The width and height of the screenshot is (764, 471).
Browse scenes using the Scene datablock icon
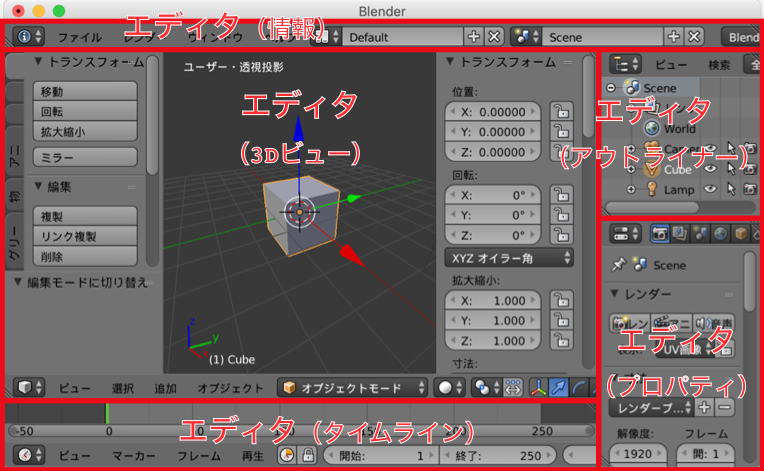pos(526,37)
